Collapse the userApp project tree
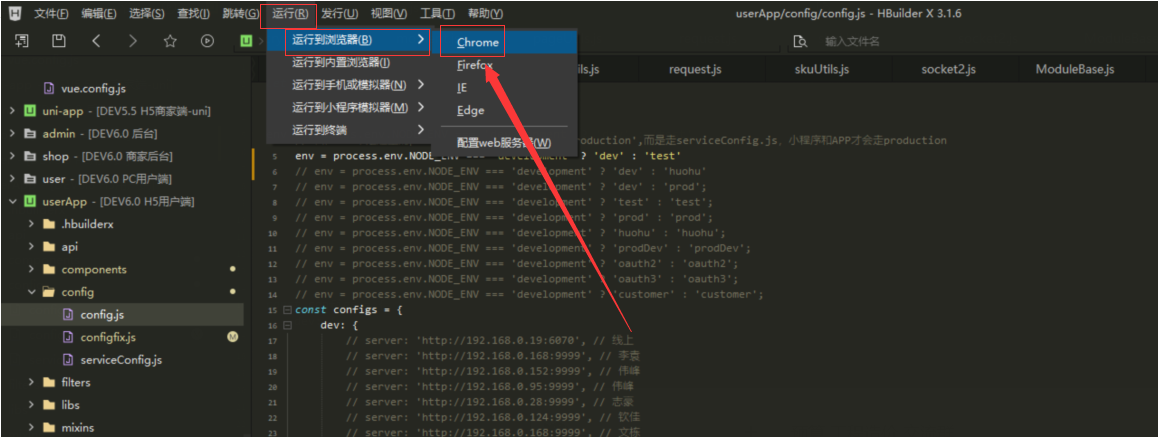This screenshot has height=437, width=1158. pos(12,202)
